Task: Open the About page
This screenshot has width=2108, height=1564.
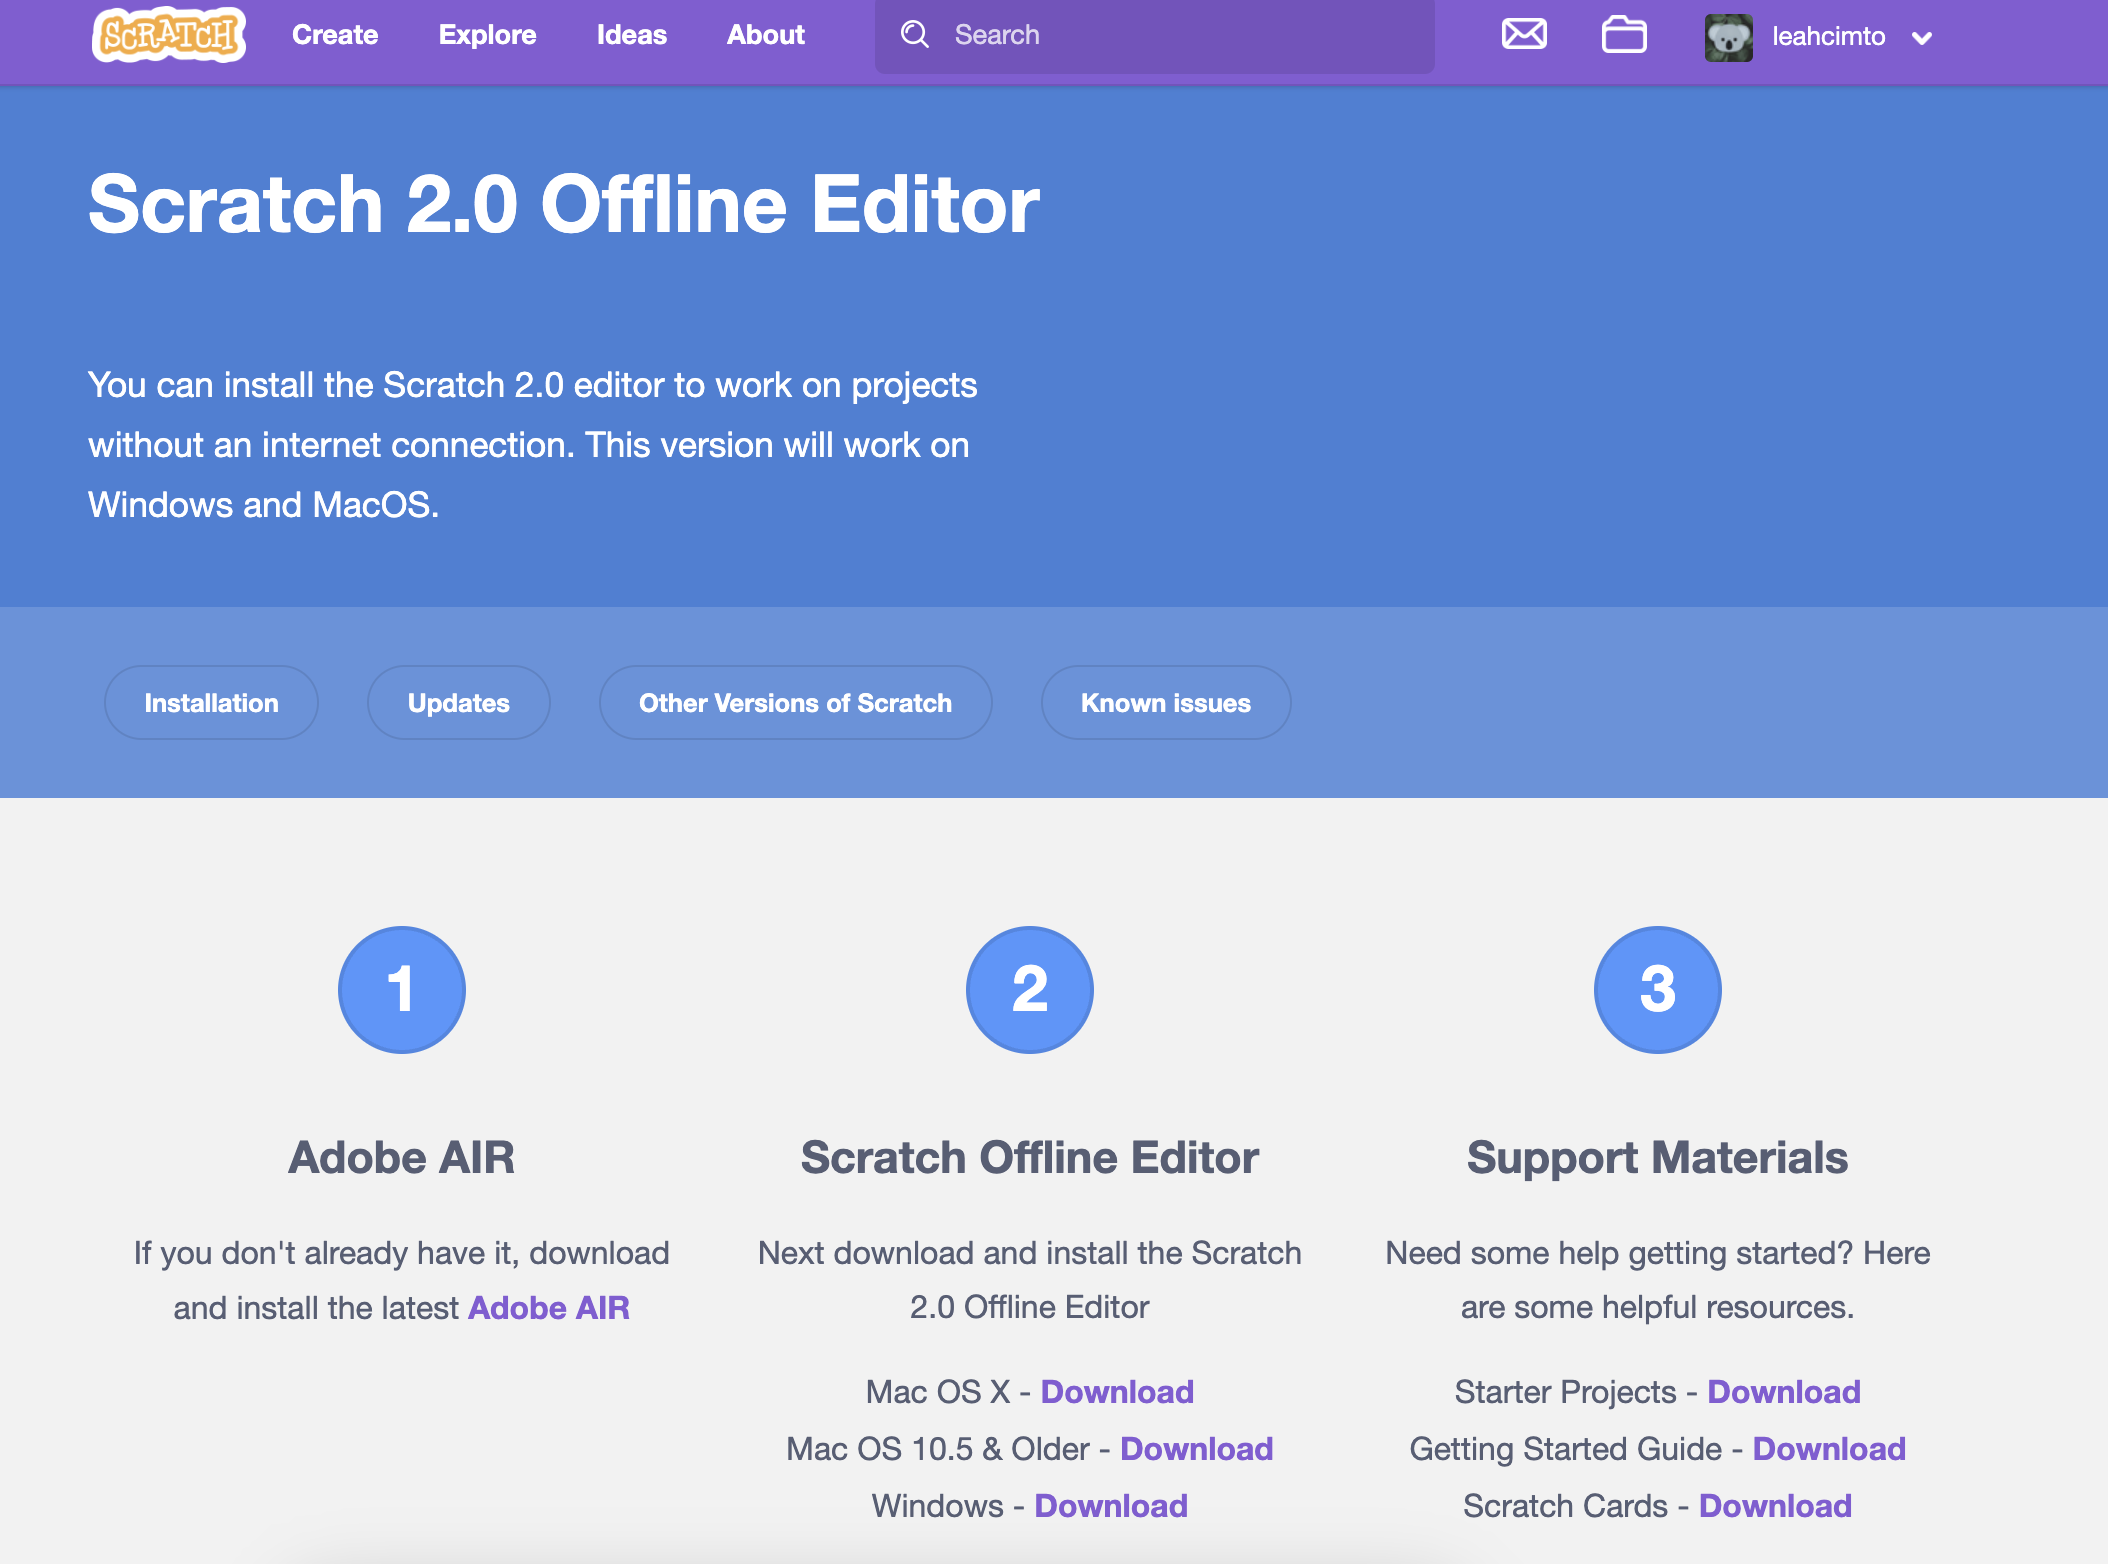Action: tap(765, 34)
